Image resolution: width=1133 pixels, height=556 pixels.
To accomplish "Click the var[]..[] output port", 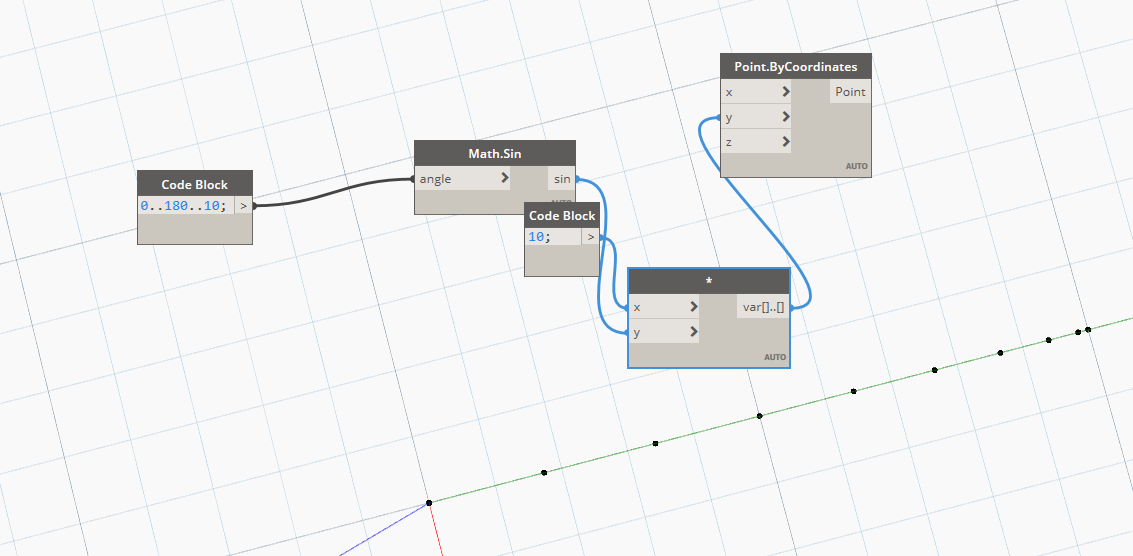I will click(x=763, y=307).
